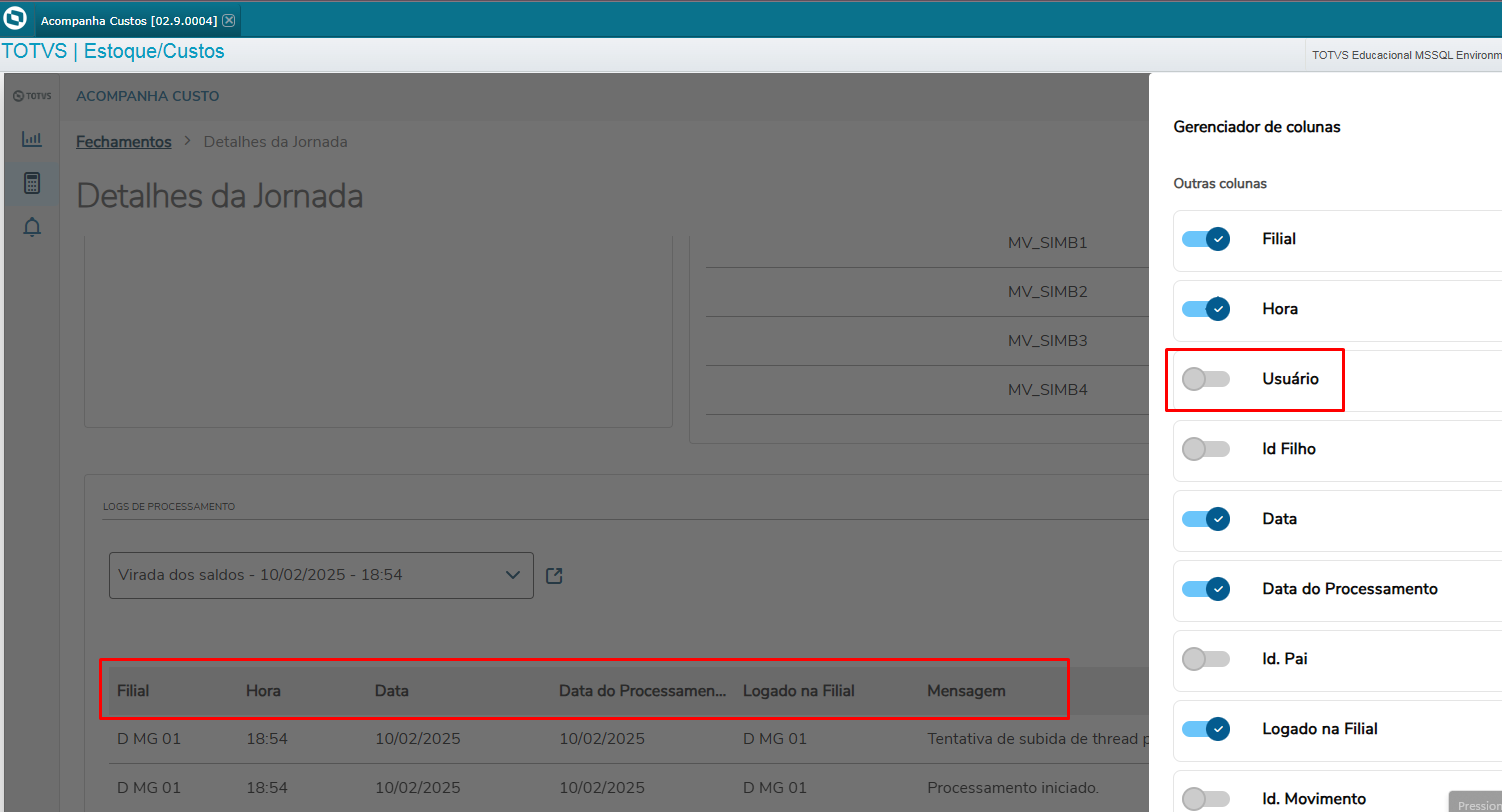The width and height of the screenshot is (1502, 812).
Task: Click the TOTVS logo in the sidebar
Action: [32, 96]
